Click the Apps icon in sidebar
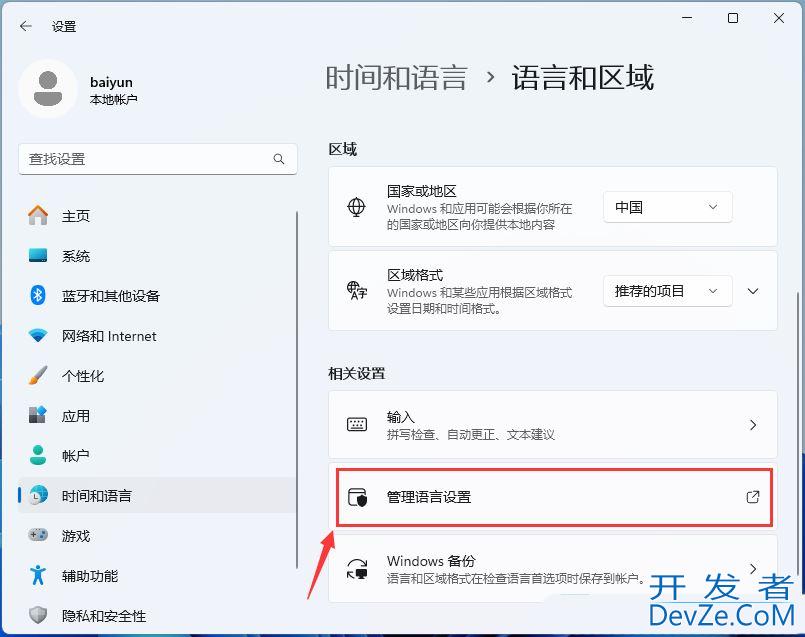This screenshot has width=805, height=637. pos(38,415)
